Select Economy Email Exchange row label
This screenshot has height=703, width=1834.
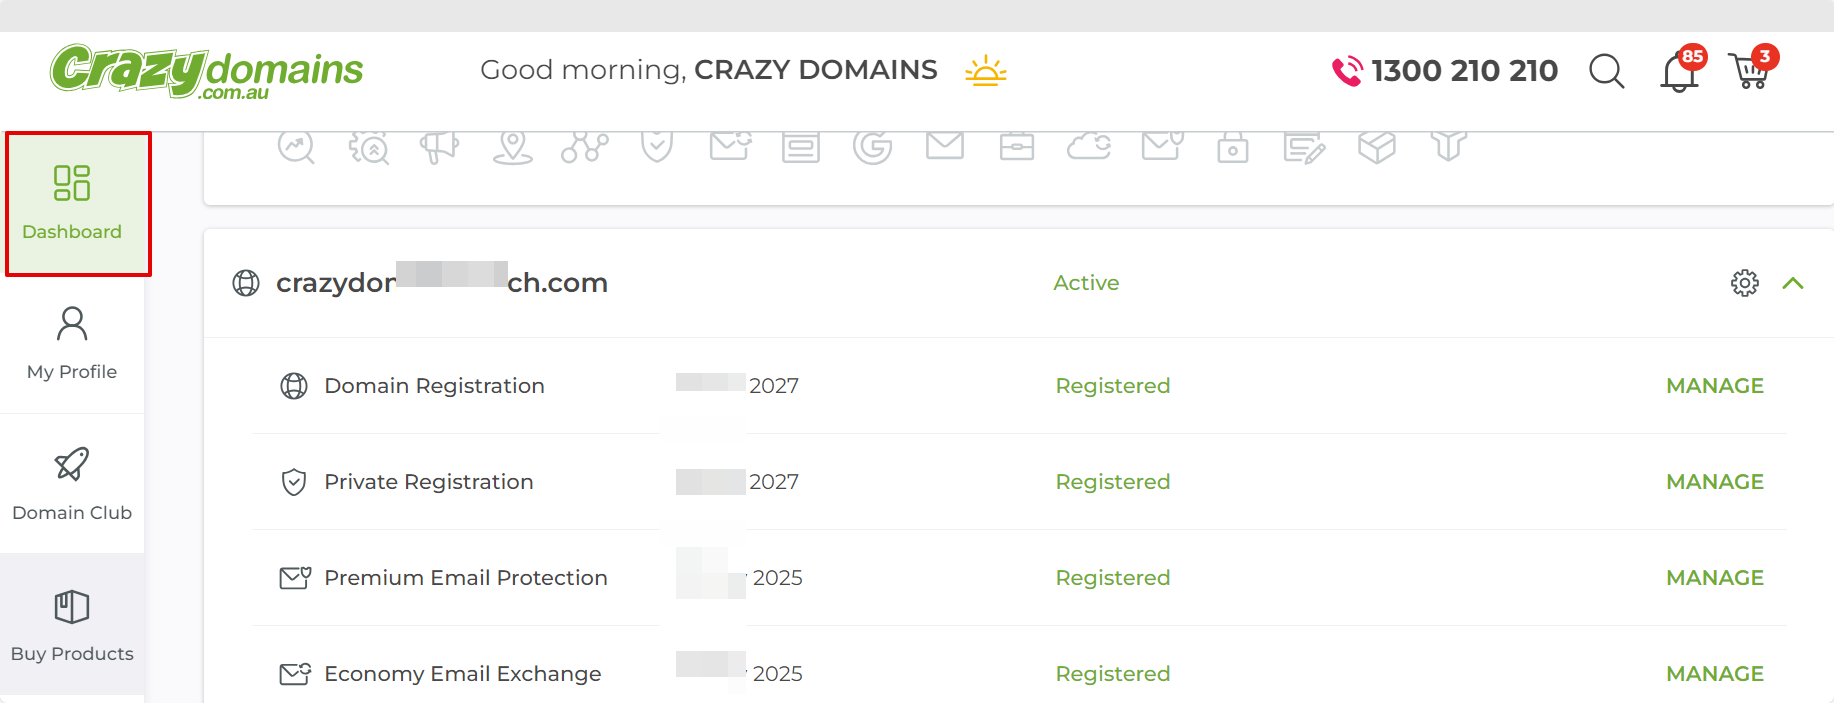[463, 674]
